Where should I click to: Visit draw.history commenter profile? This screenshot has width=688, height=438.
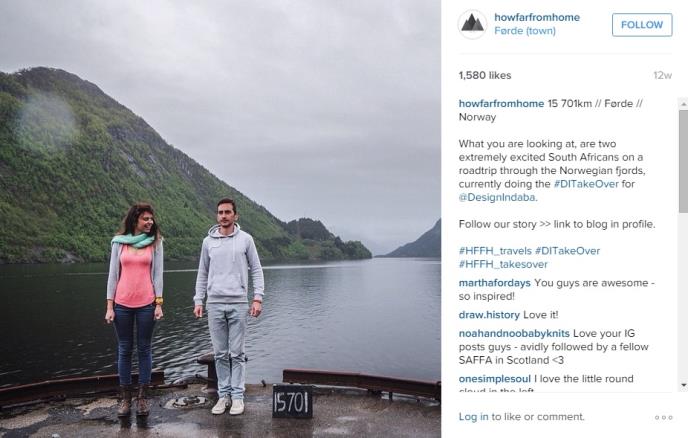489,315
